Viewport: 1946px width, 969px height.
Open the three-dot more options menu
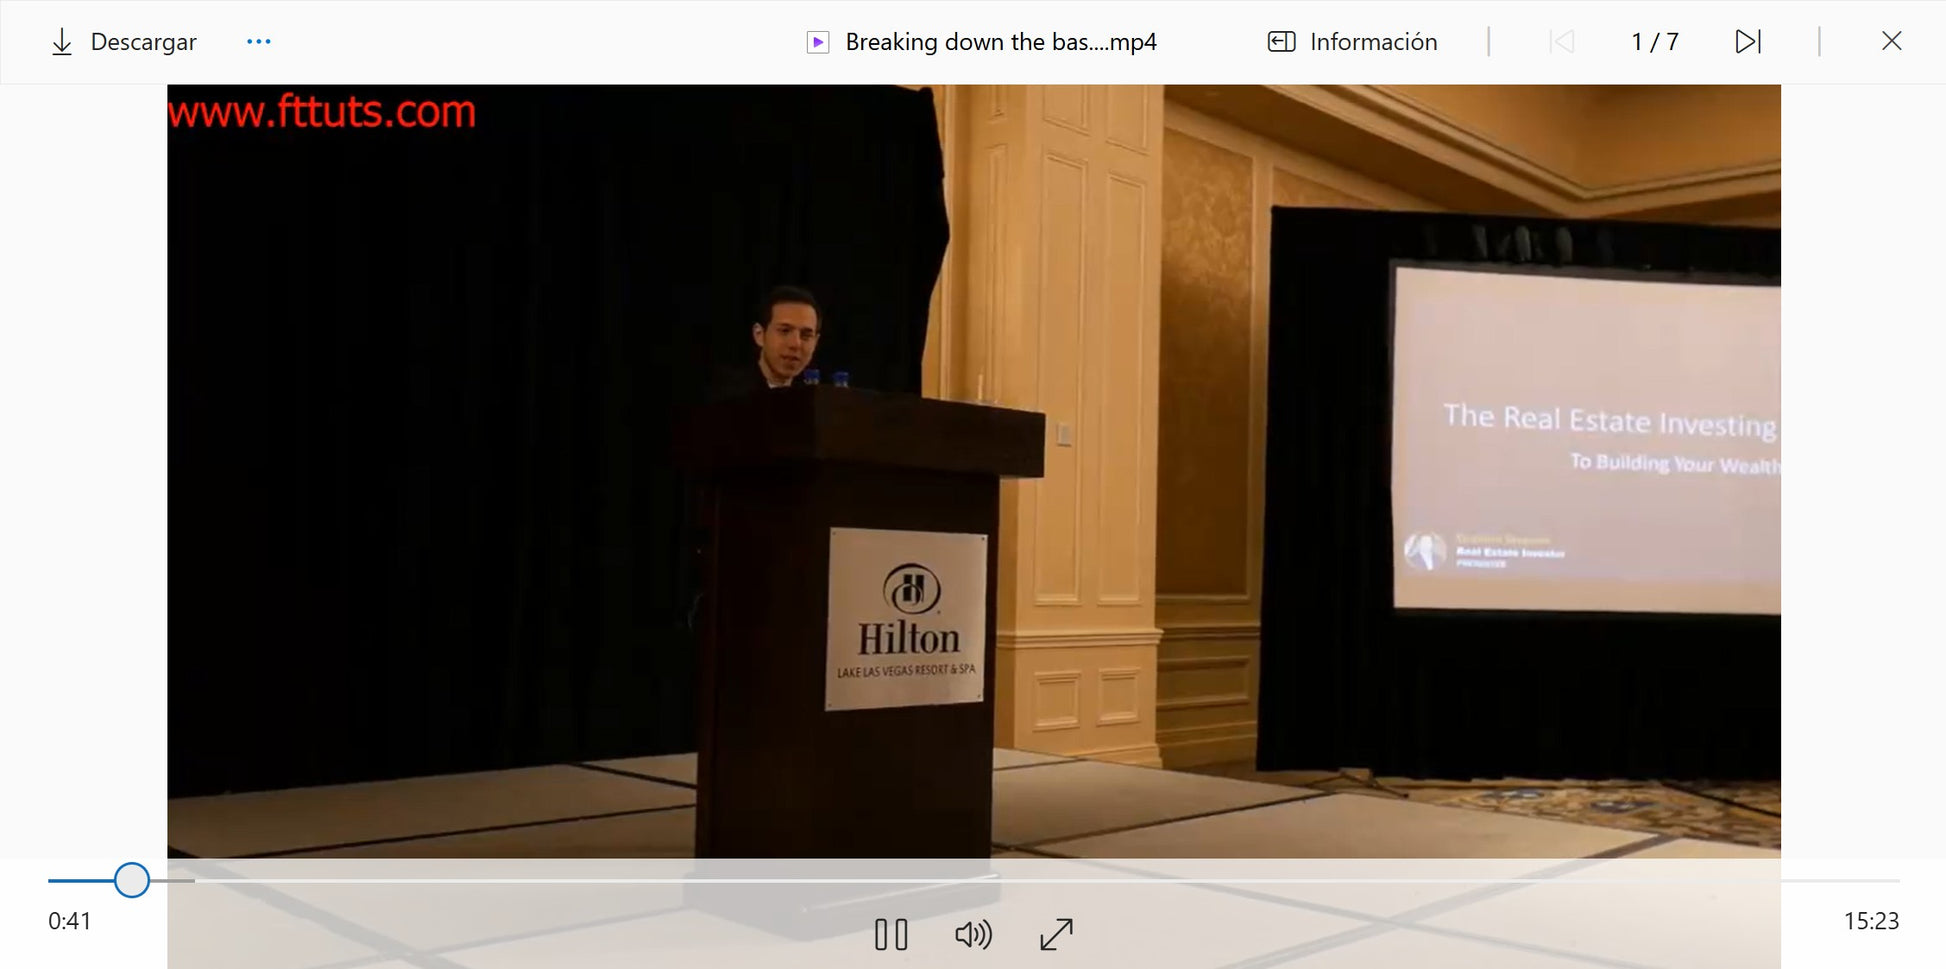click(x=258, y=41)
